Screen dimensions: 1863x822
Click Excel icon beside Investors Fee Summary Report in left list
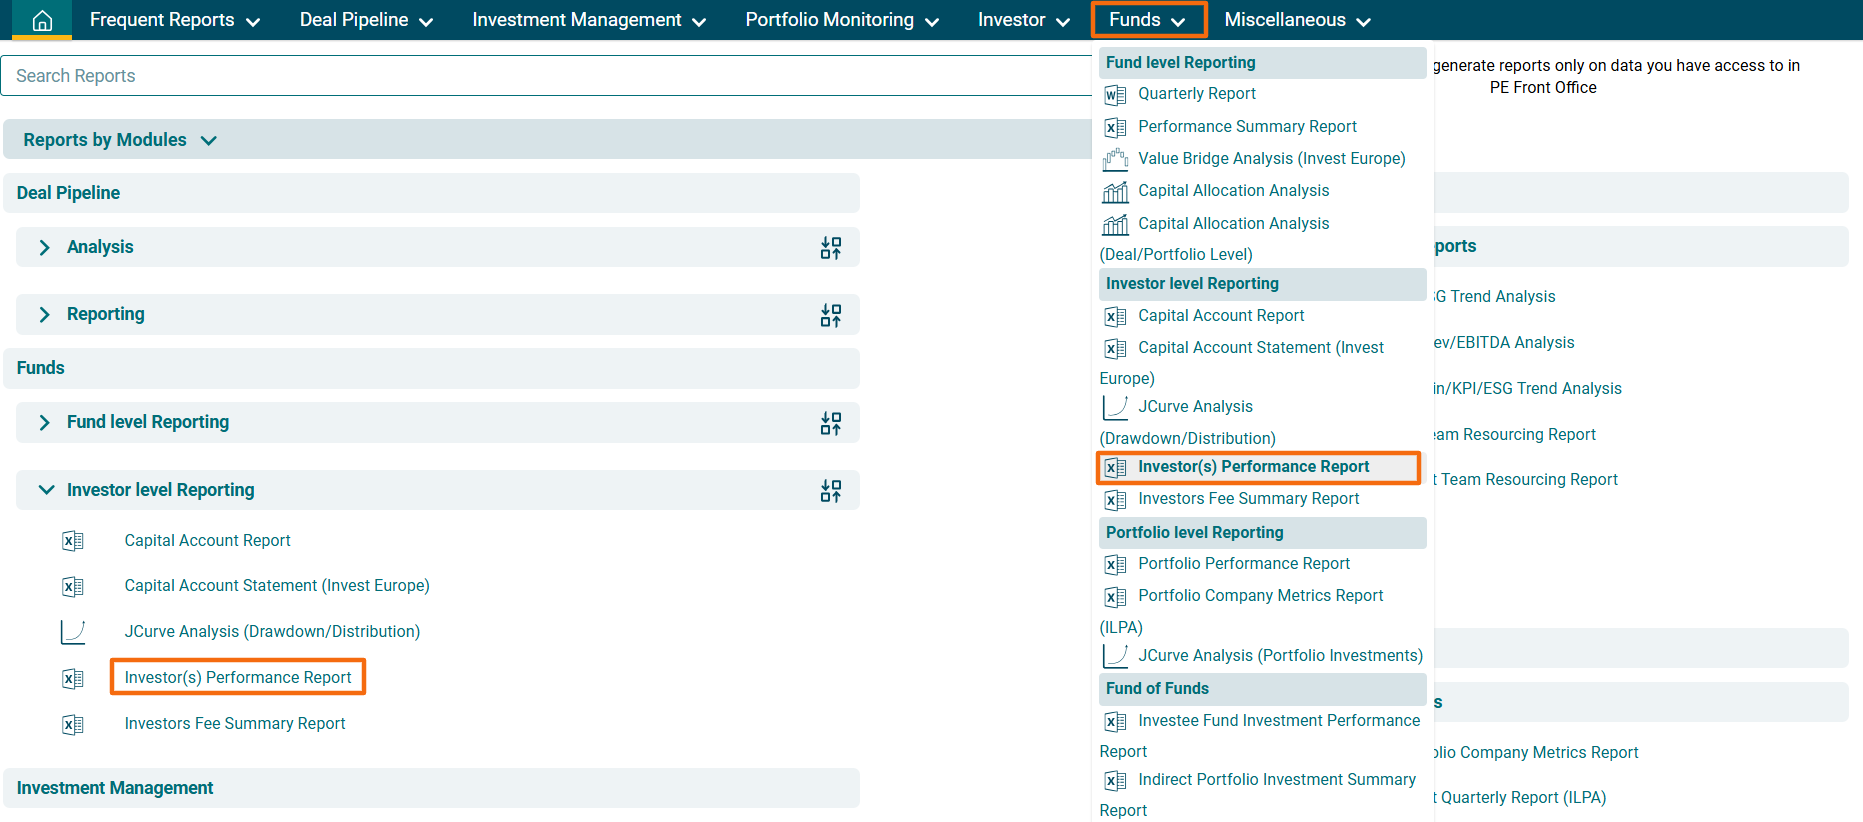pyautogui.click(x=73, y=724)
